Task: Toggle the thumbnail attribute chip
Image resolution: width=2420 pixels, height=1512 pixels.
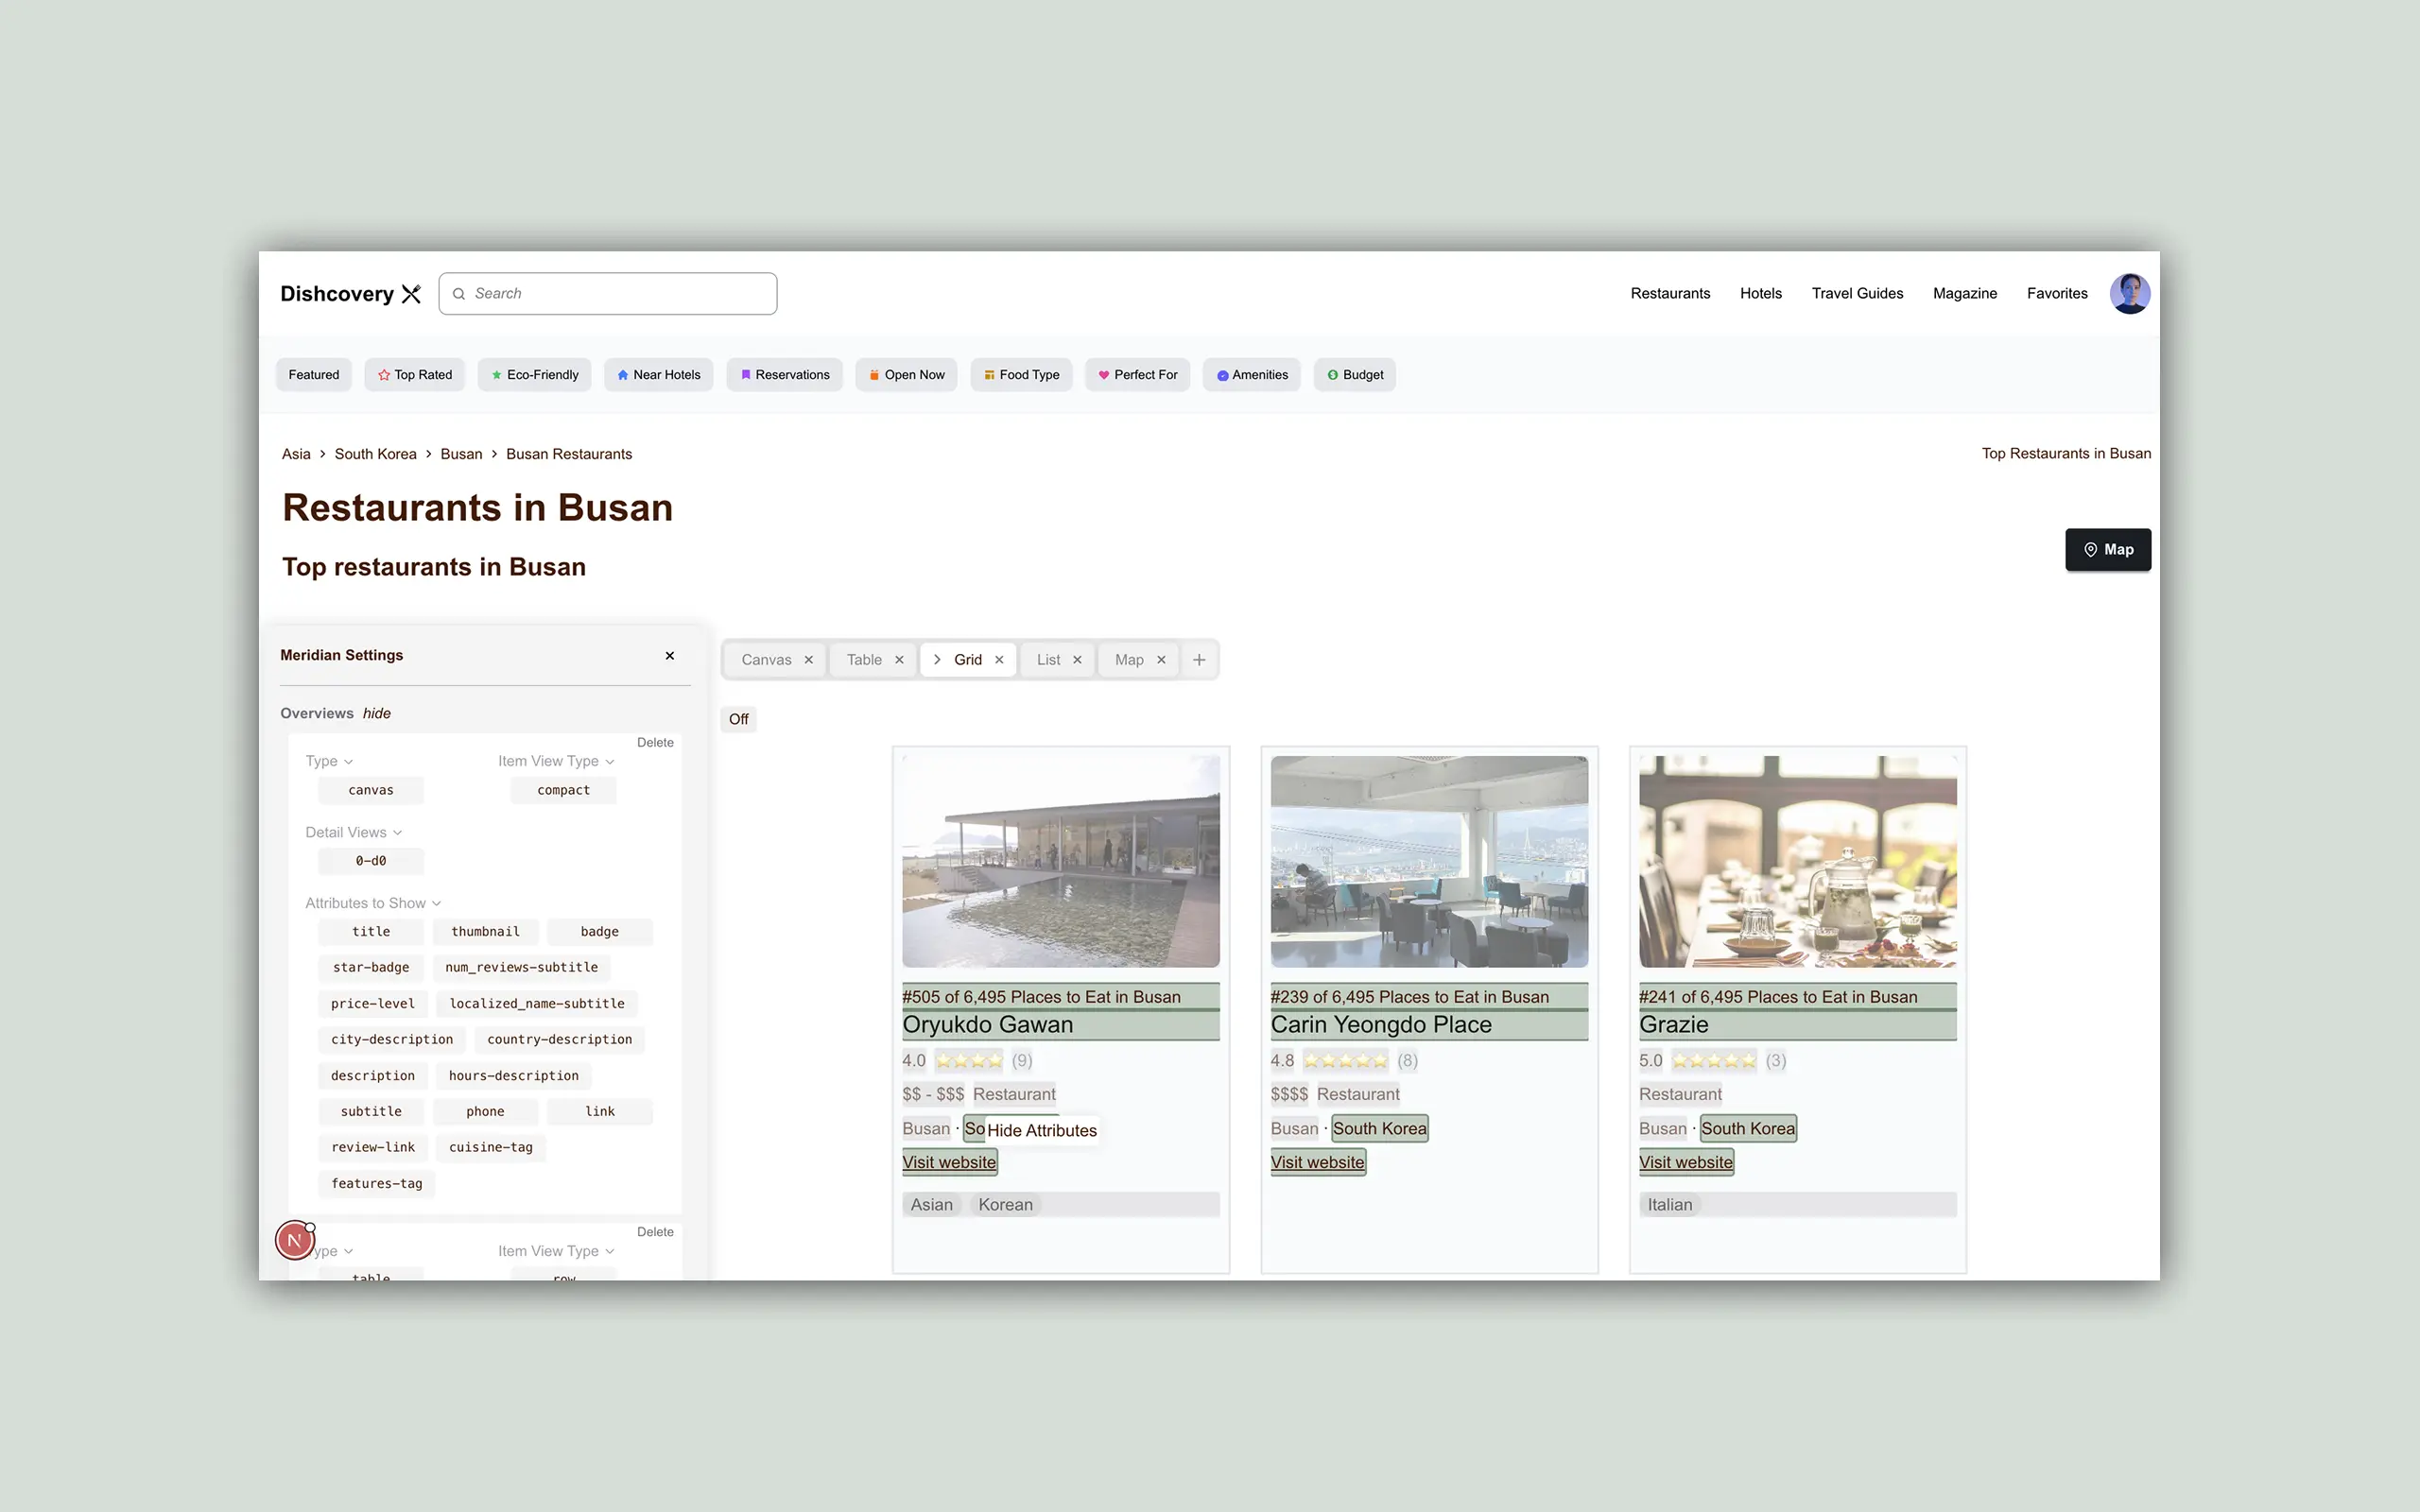Action: [x=485, y=931]
